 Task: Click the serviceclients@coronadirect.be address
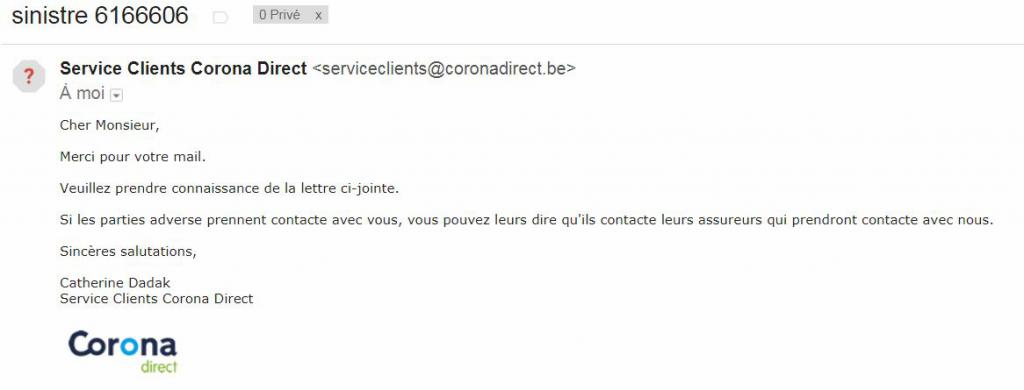444,69
